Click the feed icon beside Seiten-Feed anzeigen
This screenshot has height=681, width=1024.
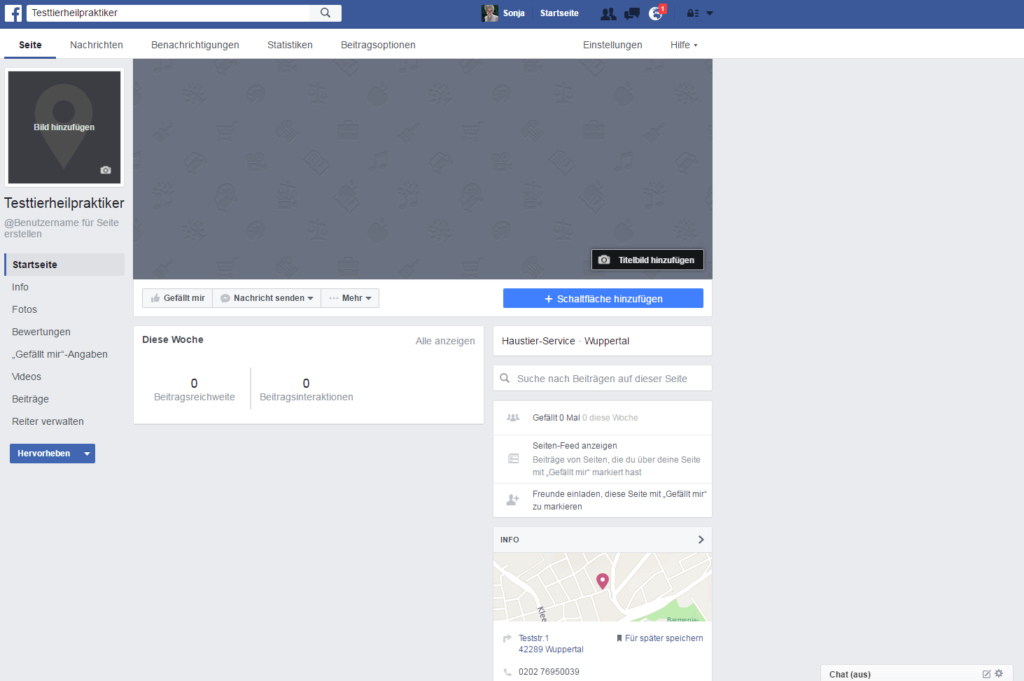click(513, 458)
